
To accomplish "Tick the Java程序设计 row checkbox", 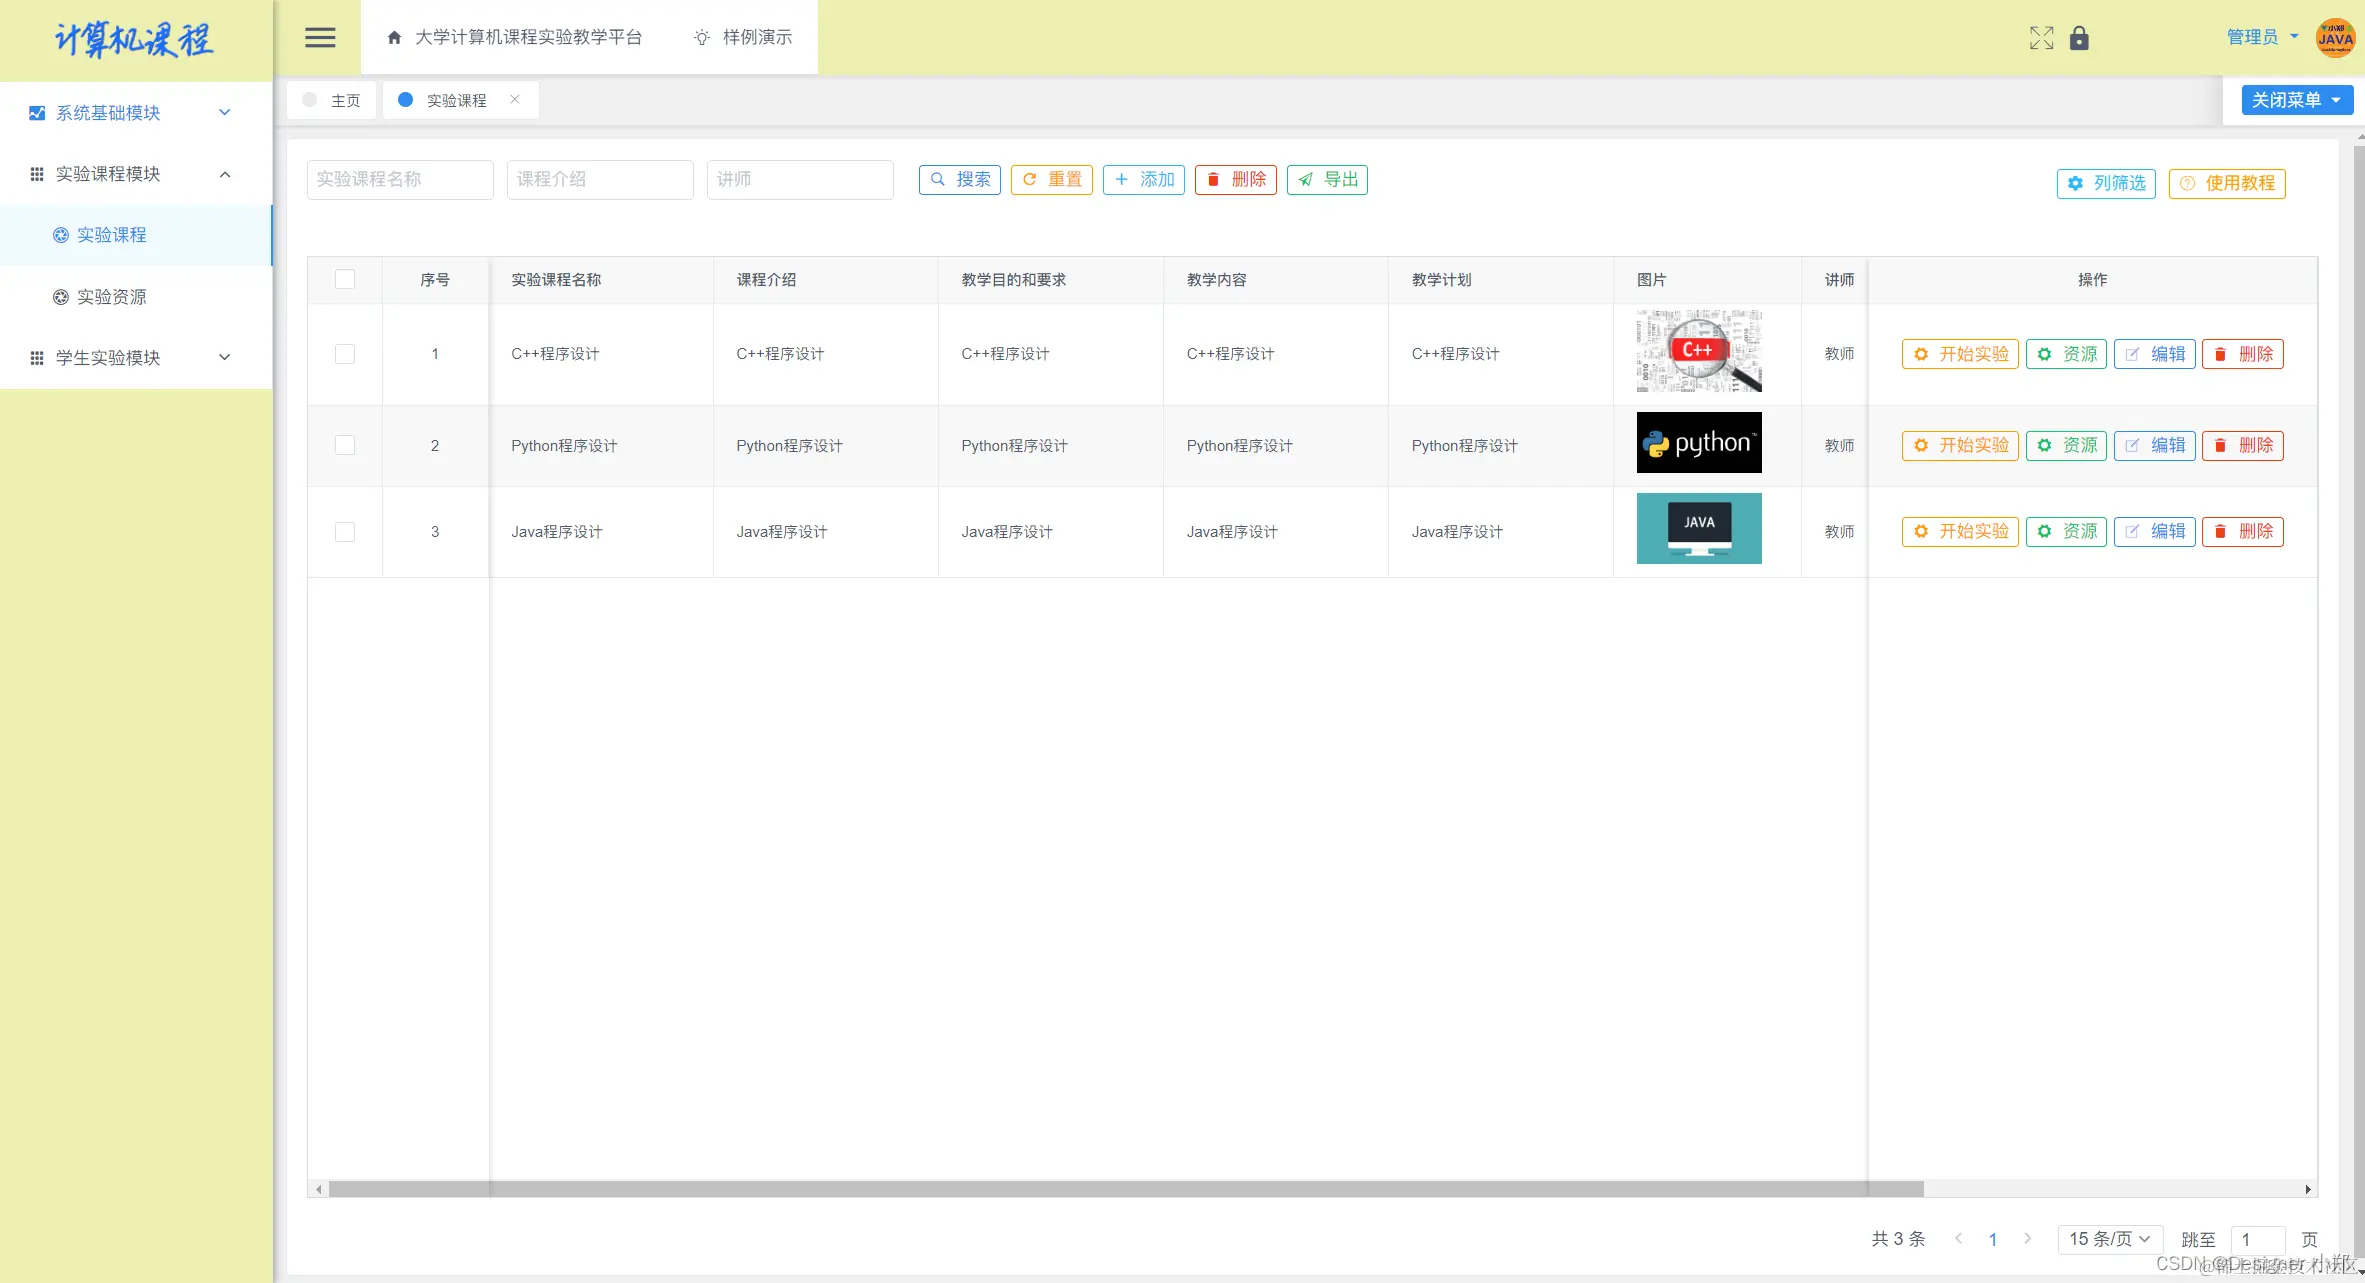I will click(x=345, y=532).
